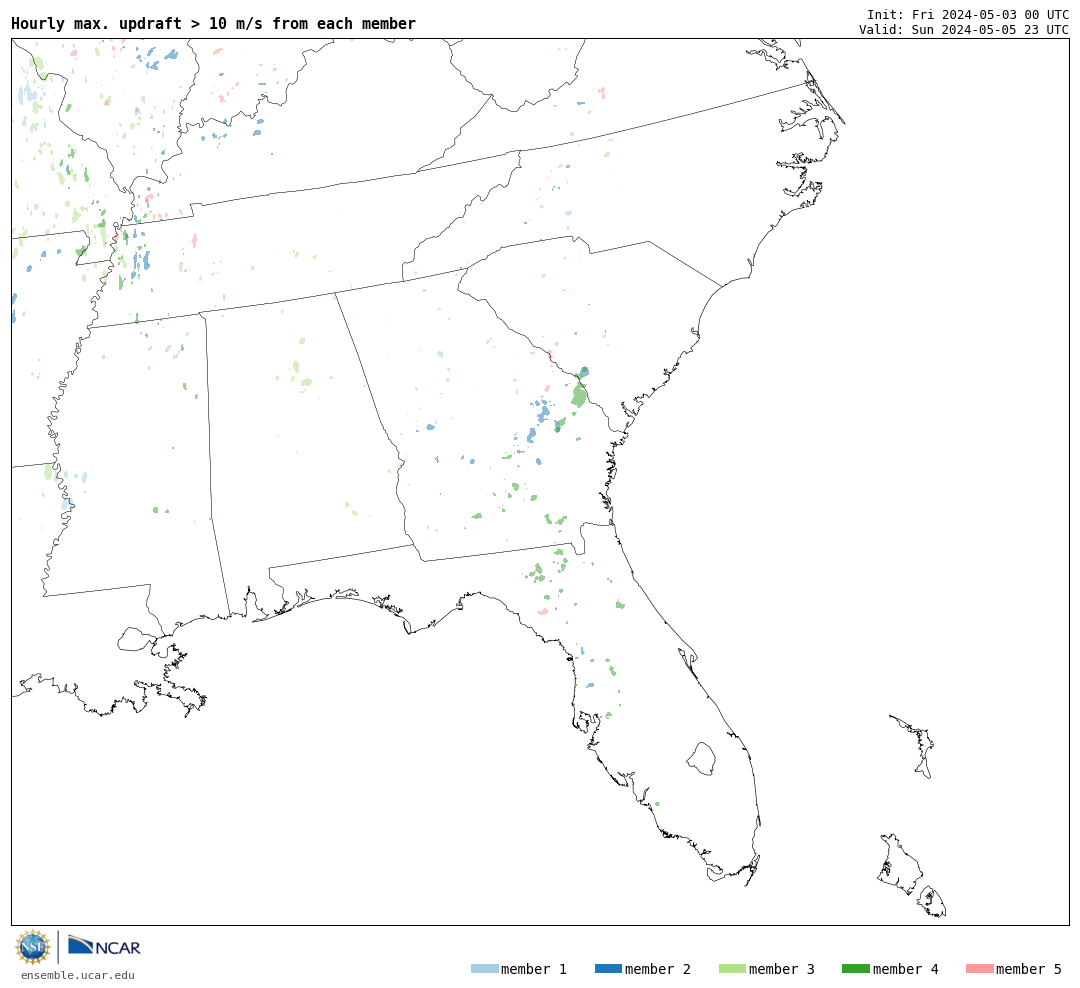Click the 'member 3' legend label

(782, 969)
